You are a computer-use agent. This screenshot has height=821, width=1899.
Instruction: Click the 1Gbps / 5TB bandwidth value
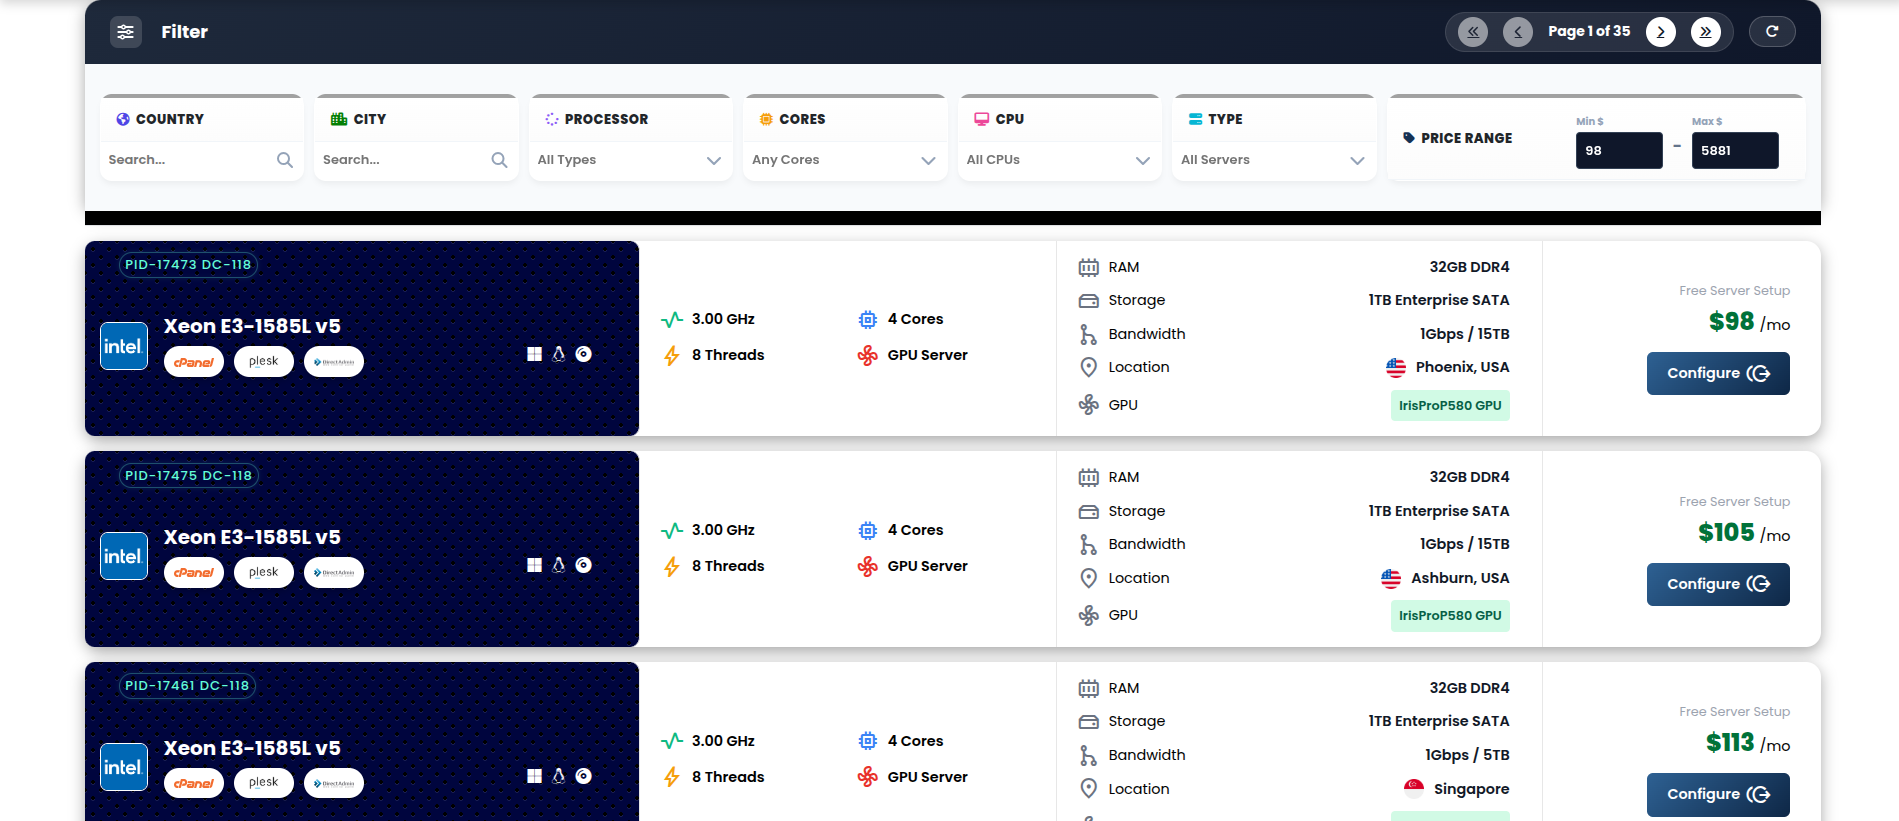1467,756
